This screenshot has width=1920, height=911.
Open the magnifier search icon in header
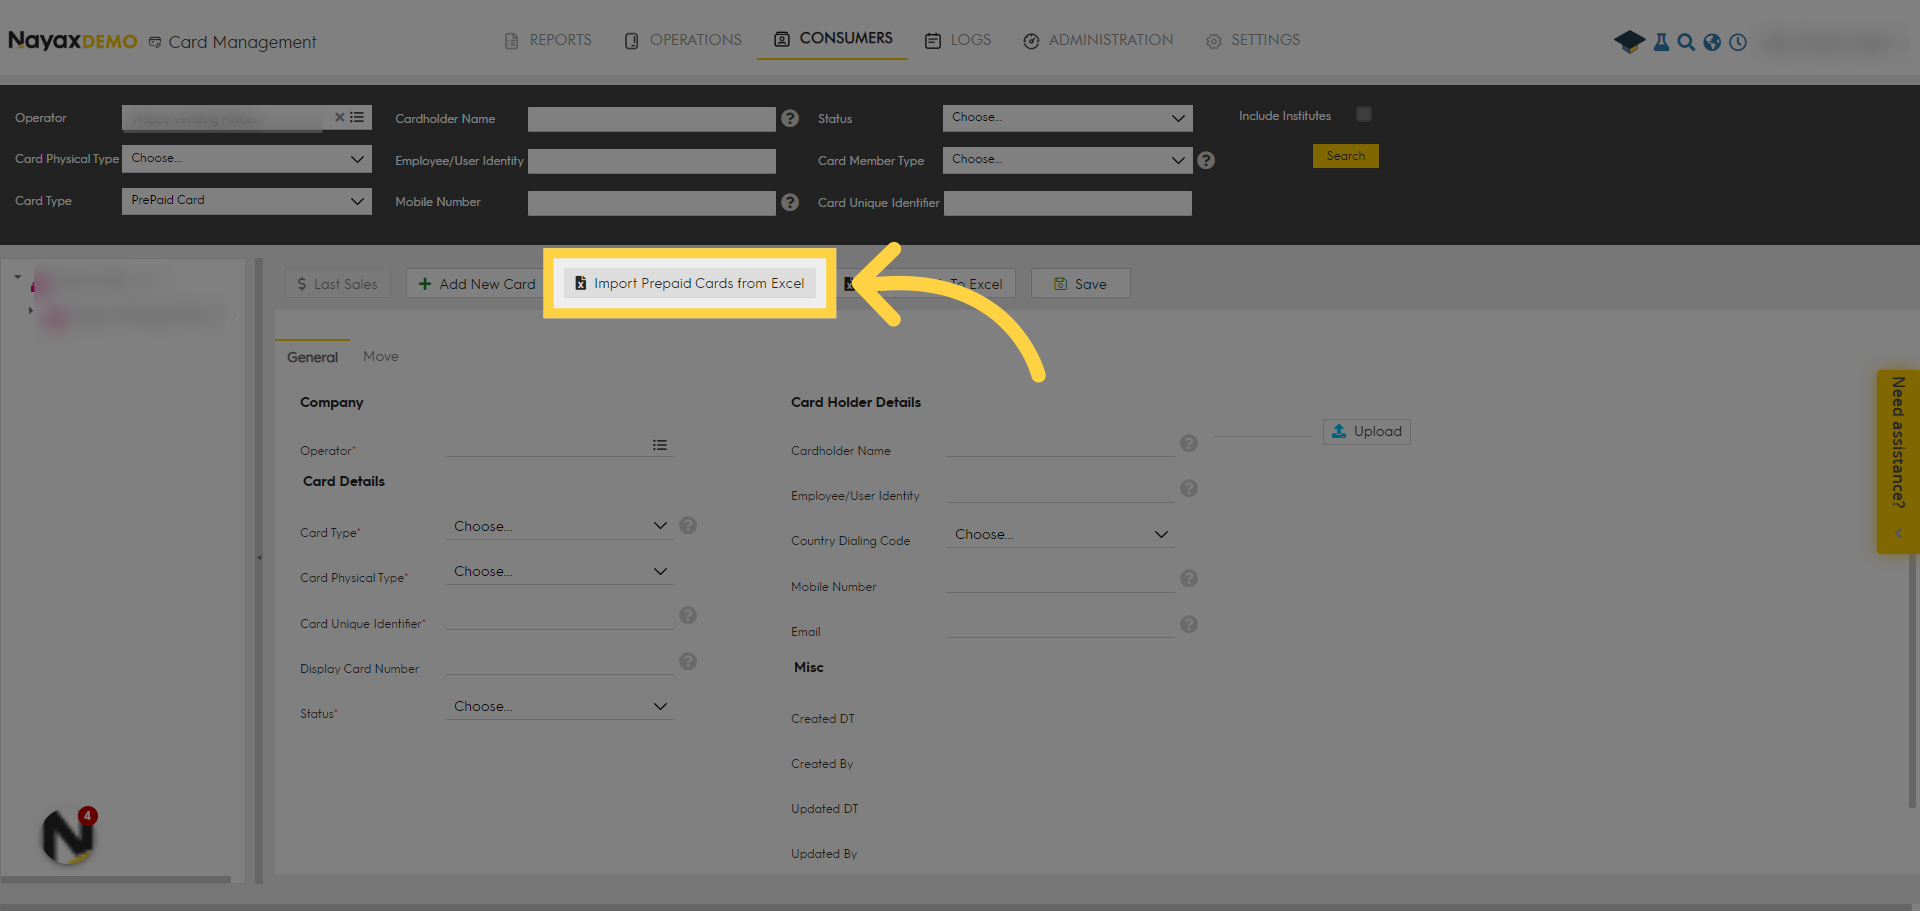[1686, 42]
